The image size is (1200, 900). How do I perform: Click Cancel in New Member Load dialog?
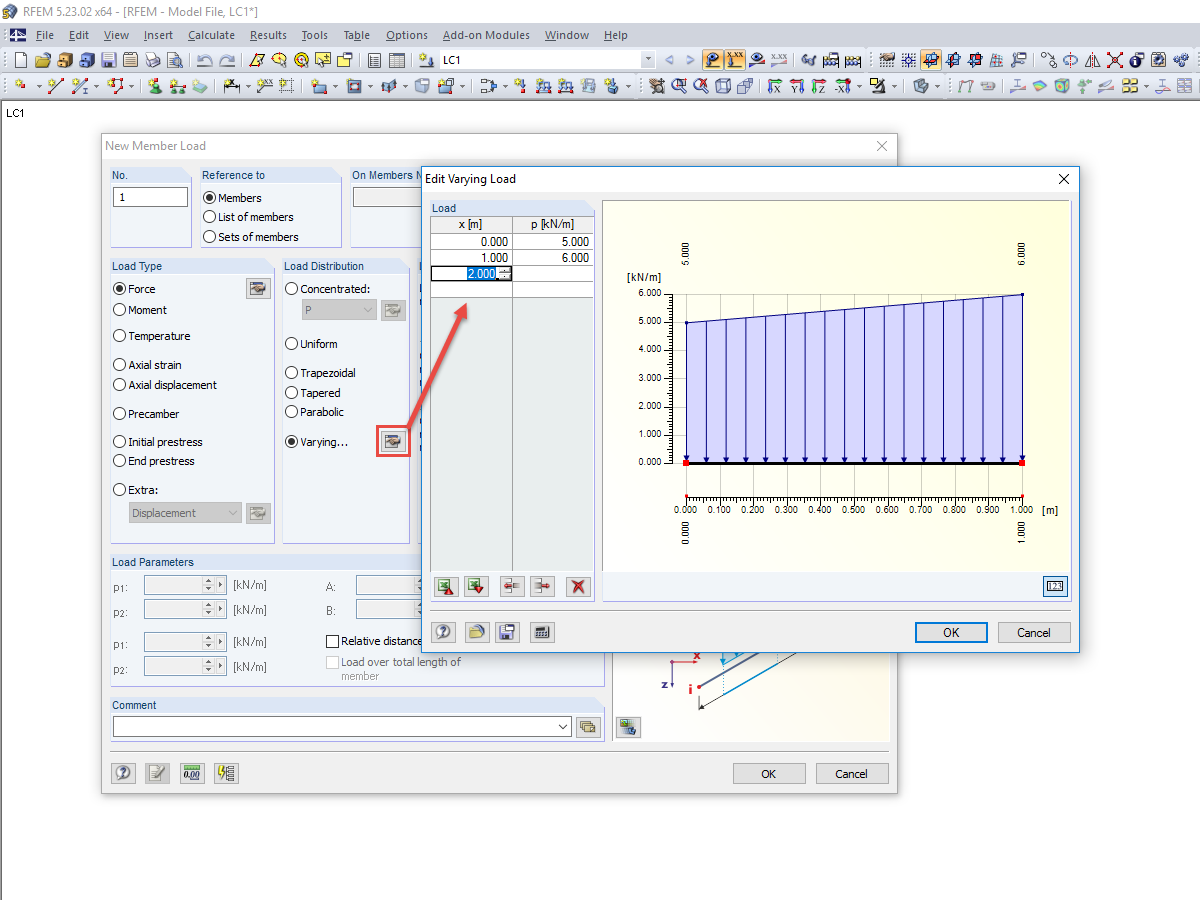pos(852,773)
